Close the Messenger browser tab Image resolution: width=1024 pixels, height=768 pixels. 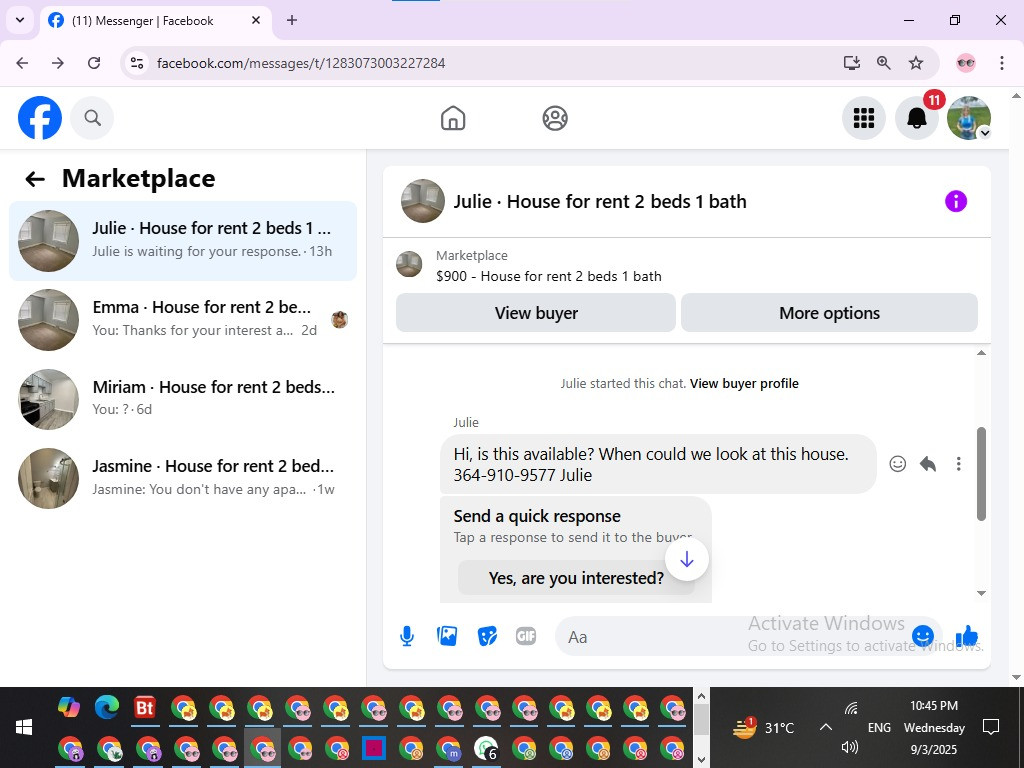tap(256, 20)
